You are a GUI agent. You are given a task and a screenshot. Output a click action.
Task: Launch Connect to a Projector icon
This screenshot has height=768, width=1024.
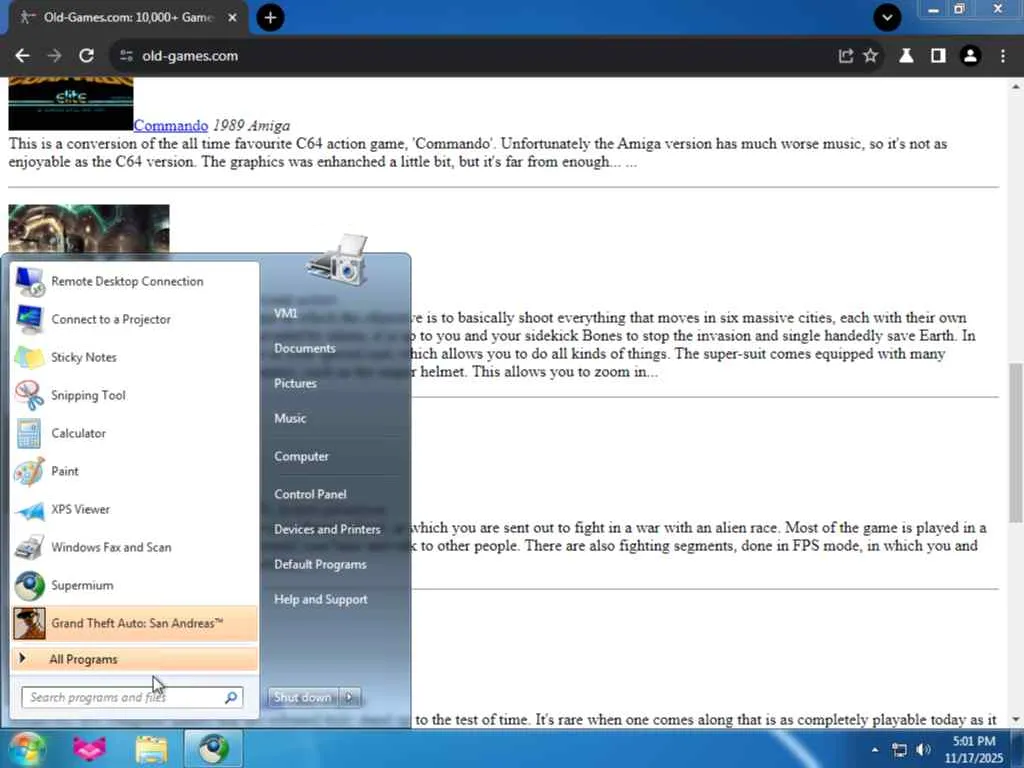[29, 319]
